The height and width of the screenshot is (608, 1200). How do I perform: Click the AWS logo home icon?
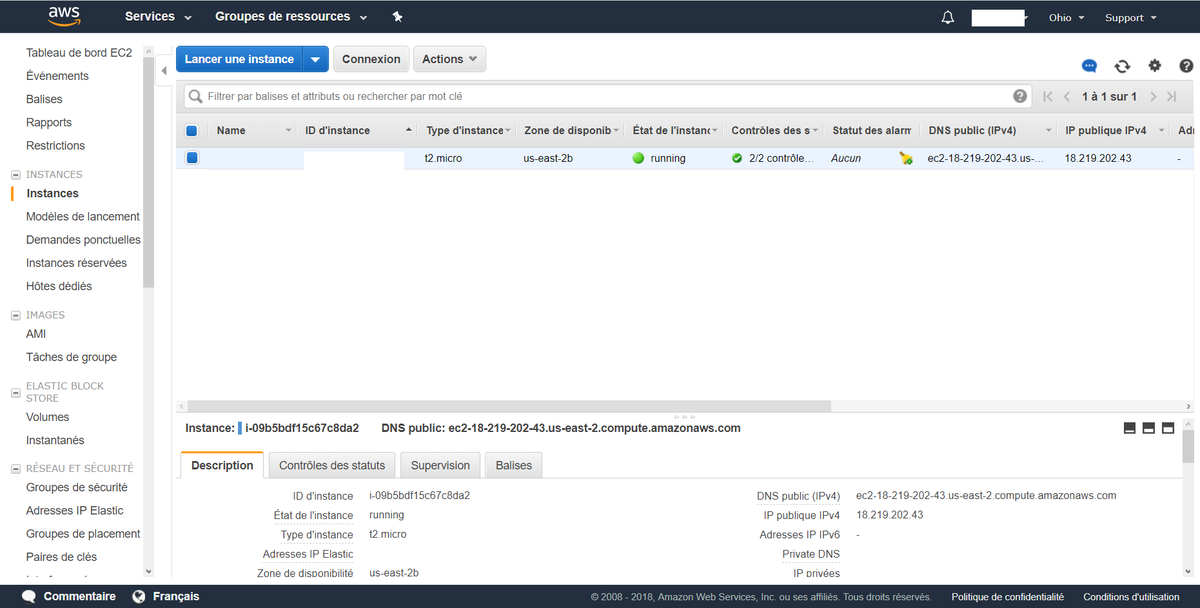pos(64,17)
